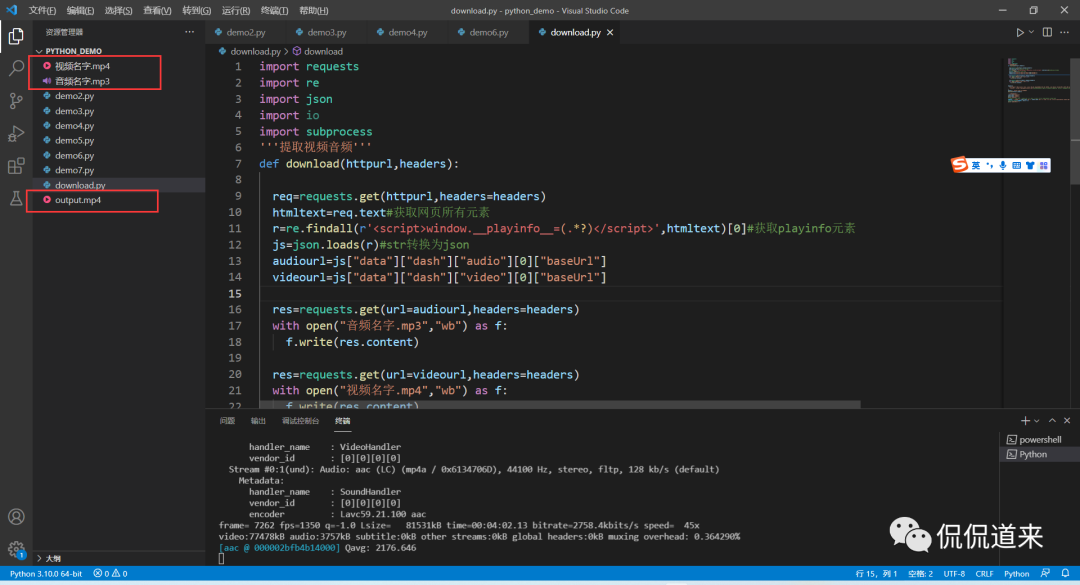
Task: Create a new terminal with plus icon
Action: [x=1025, y=420]
